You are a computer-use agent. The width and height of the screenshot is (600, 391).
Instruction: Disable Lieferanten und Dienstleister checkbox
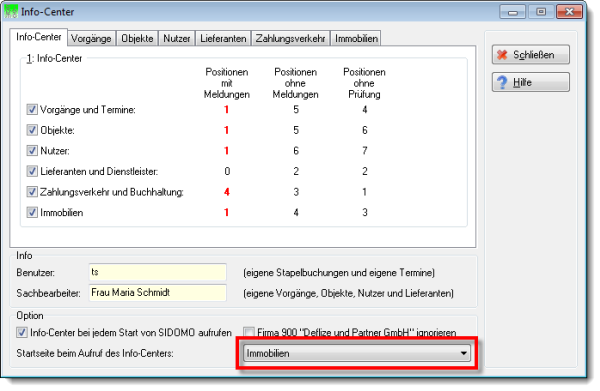point(32,171)
